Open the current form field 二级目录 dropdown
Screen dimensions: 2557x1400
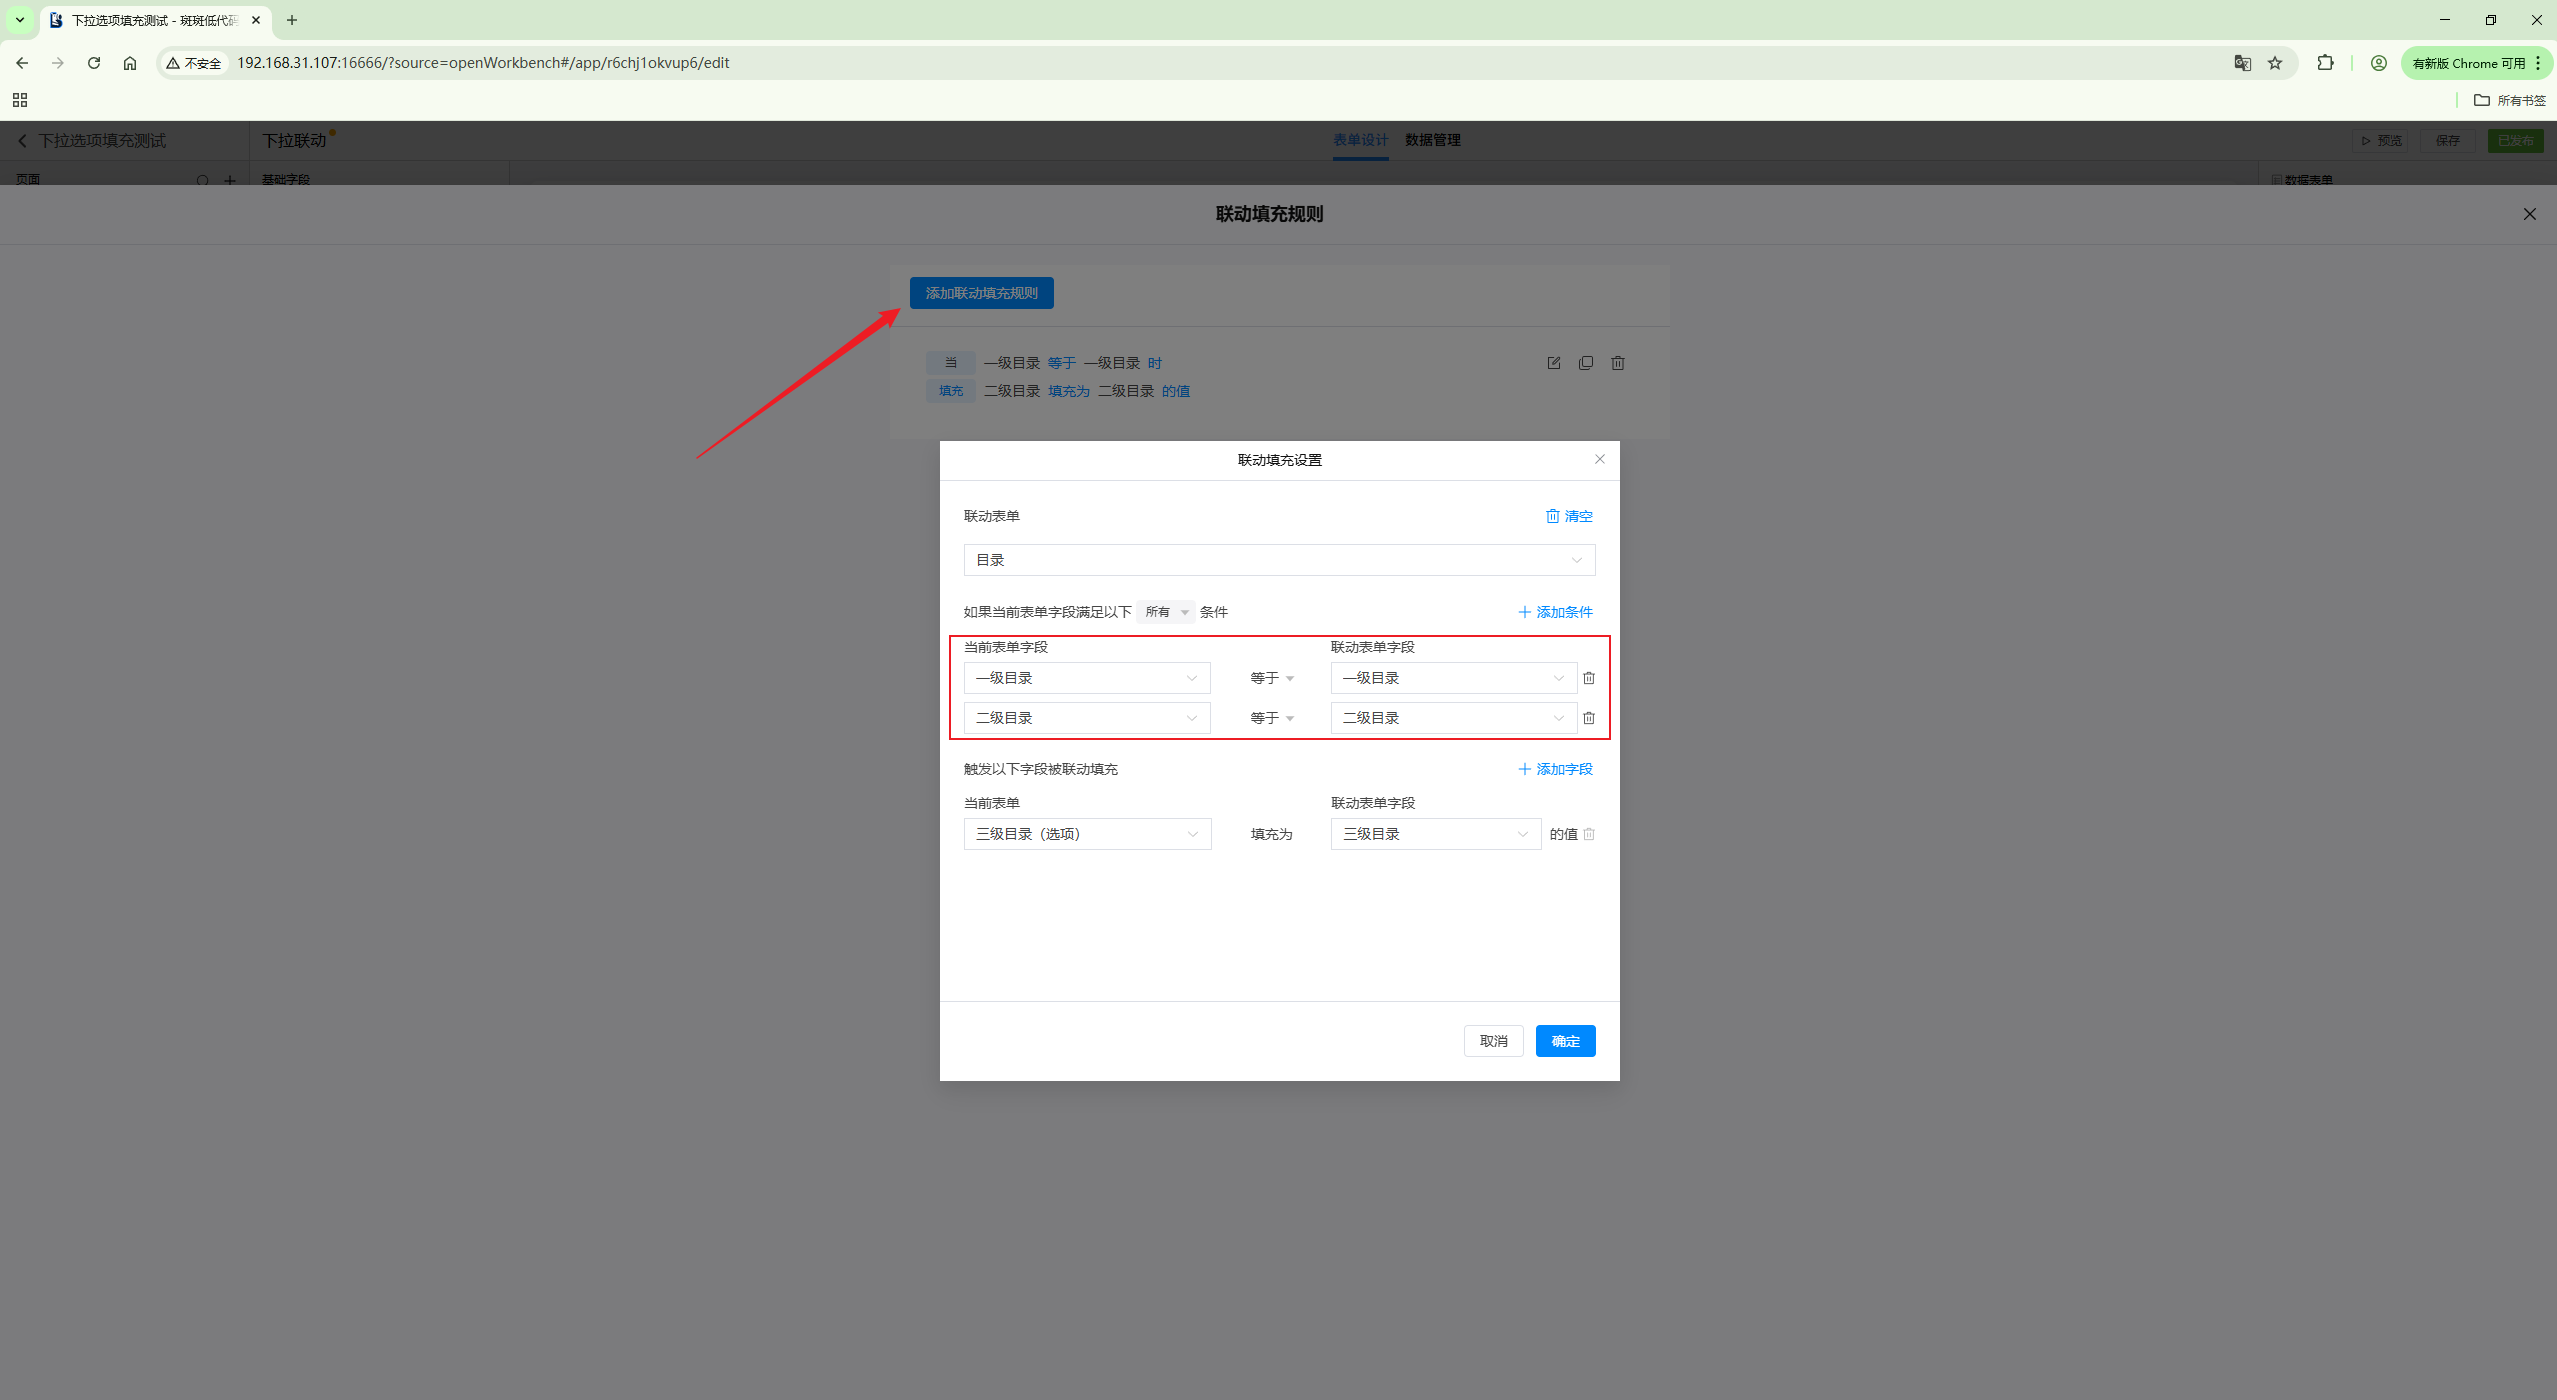coord(1086,718)
